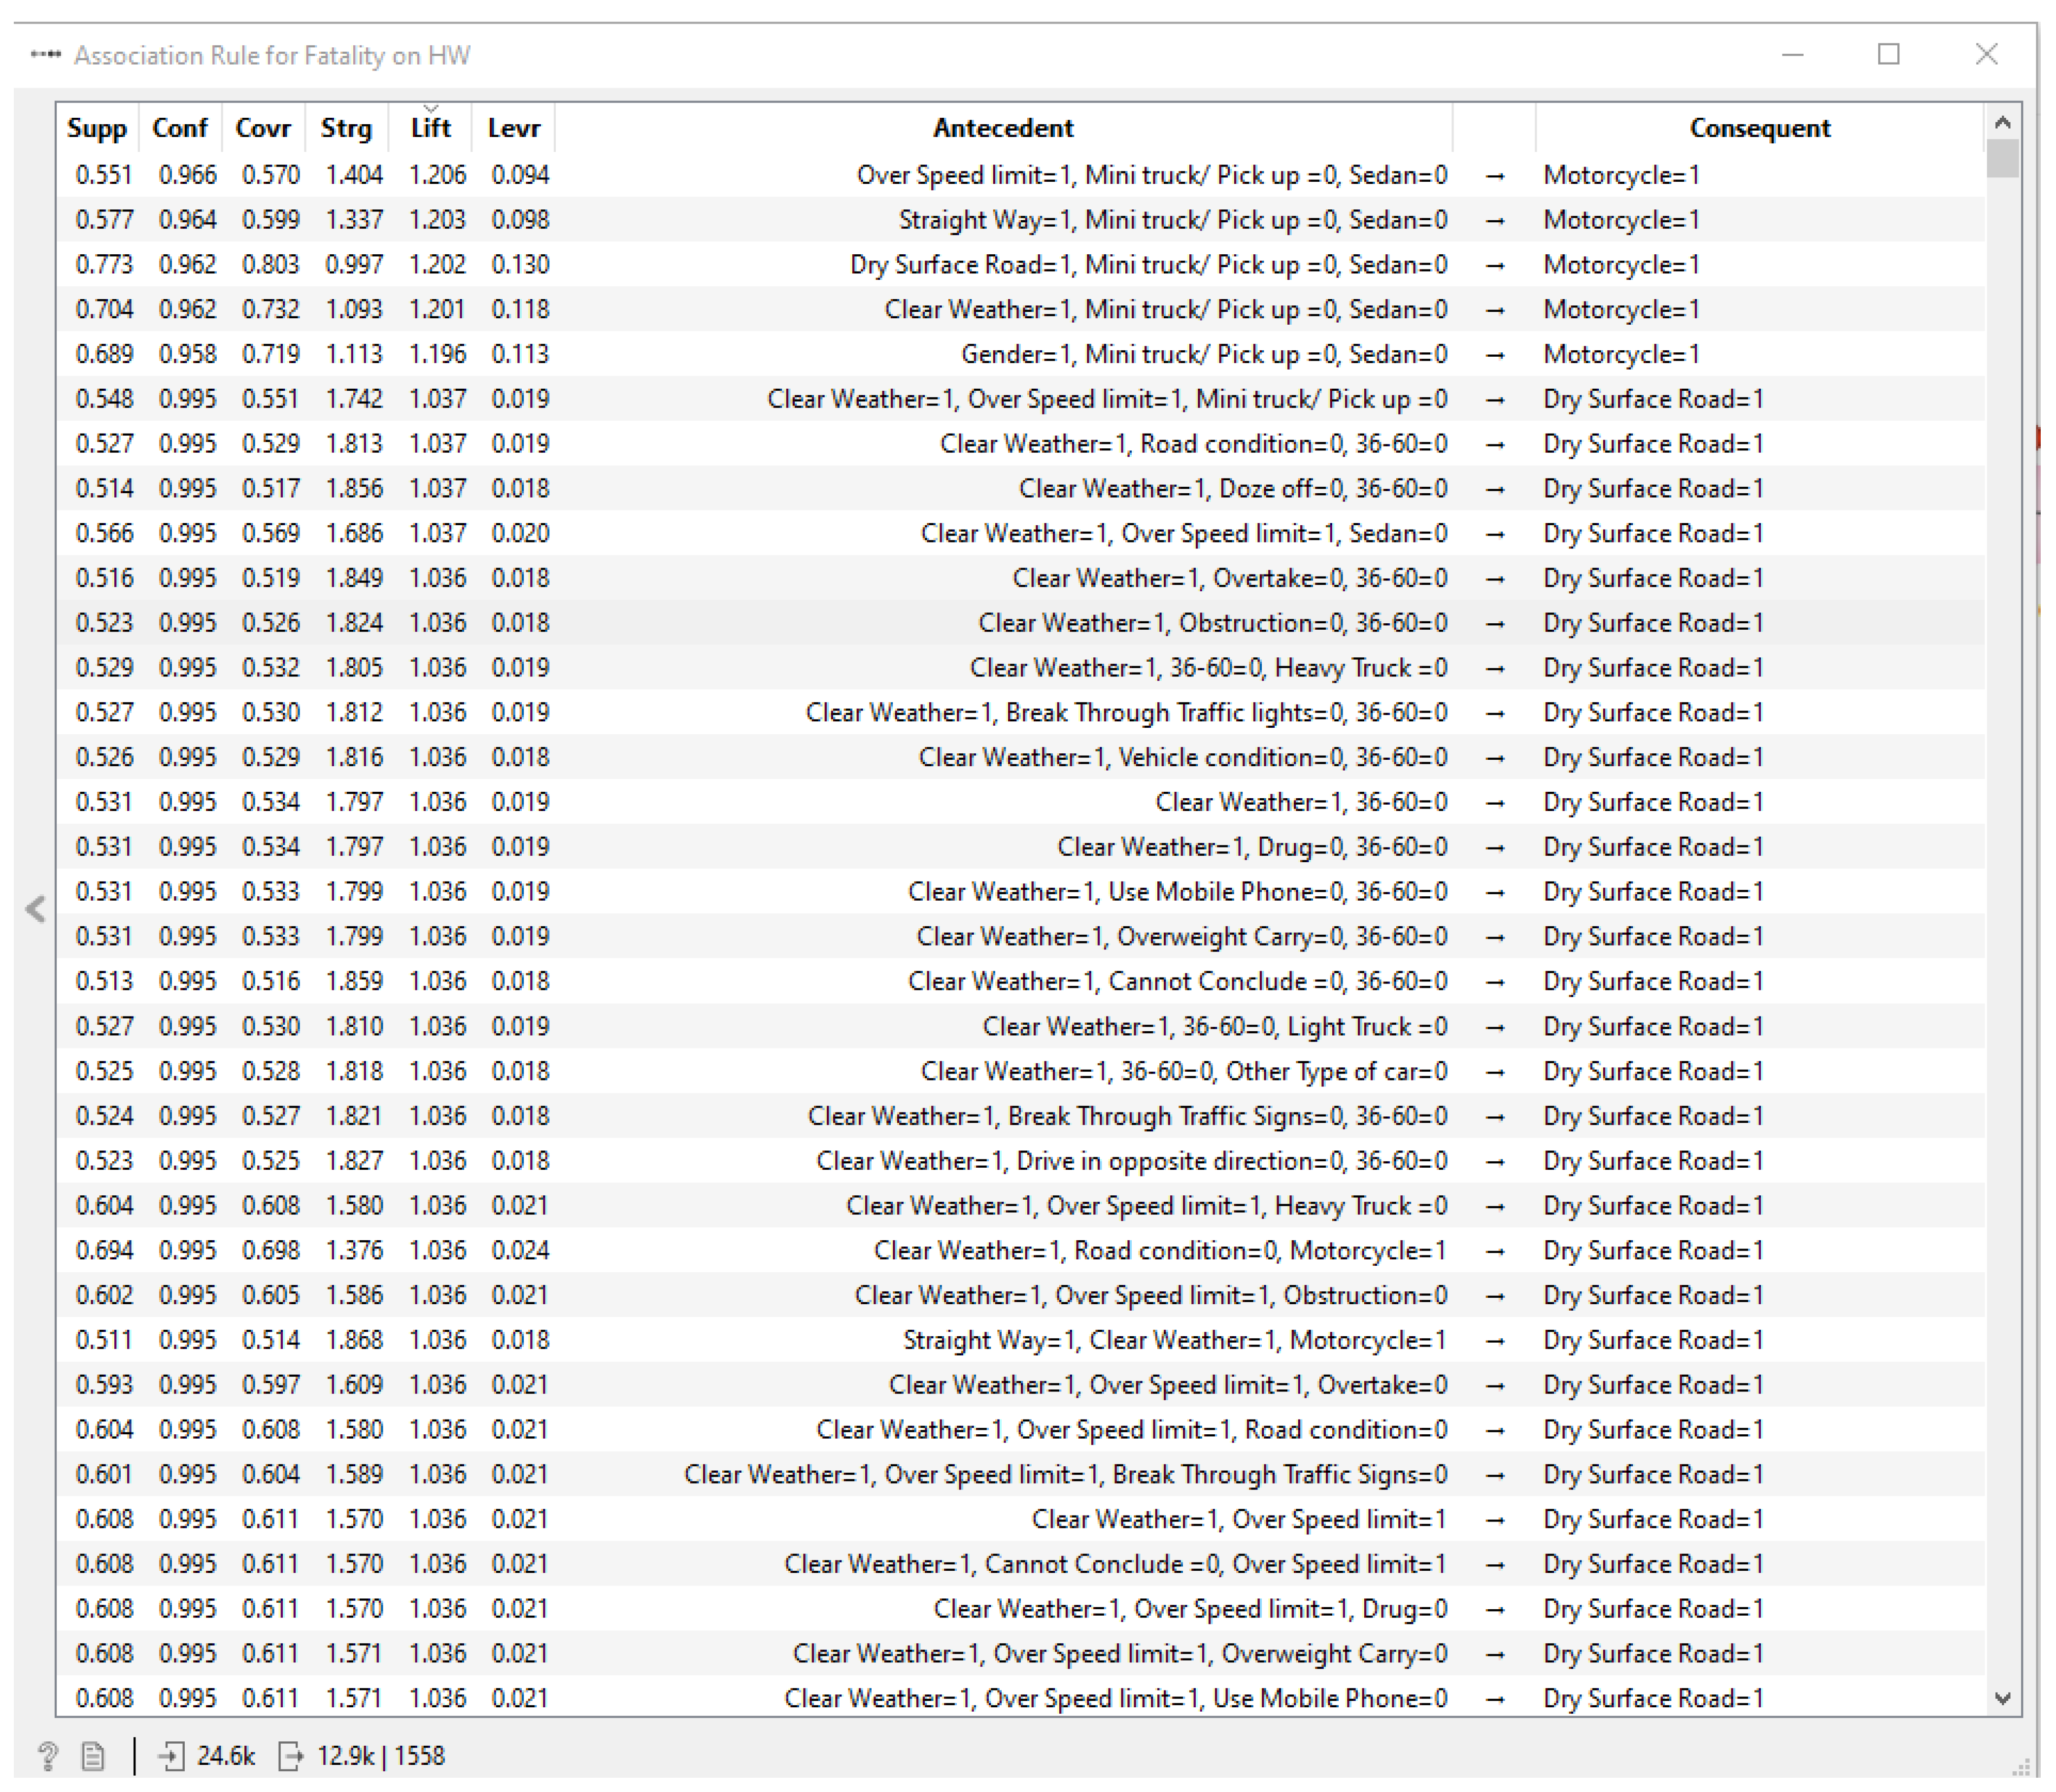
Task: Click the input data arrow icon
Action: [x=171, y=1755]
